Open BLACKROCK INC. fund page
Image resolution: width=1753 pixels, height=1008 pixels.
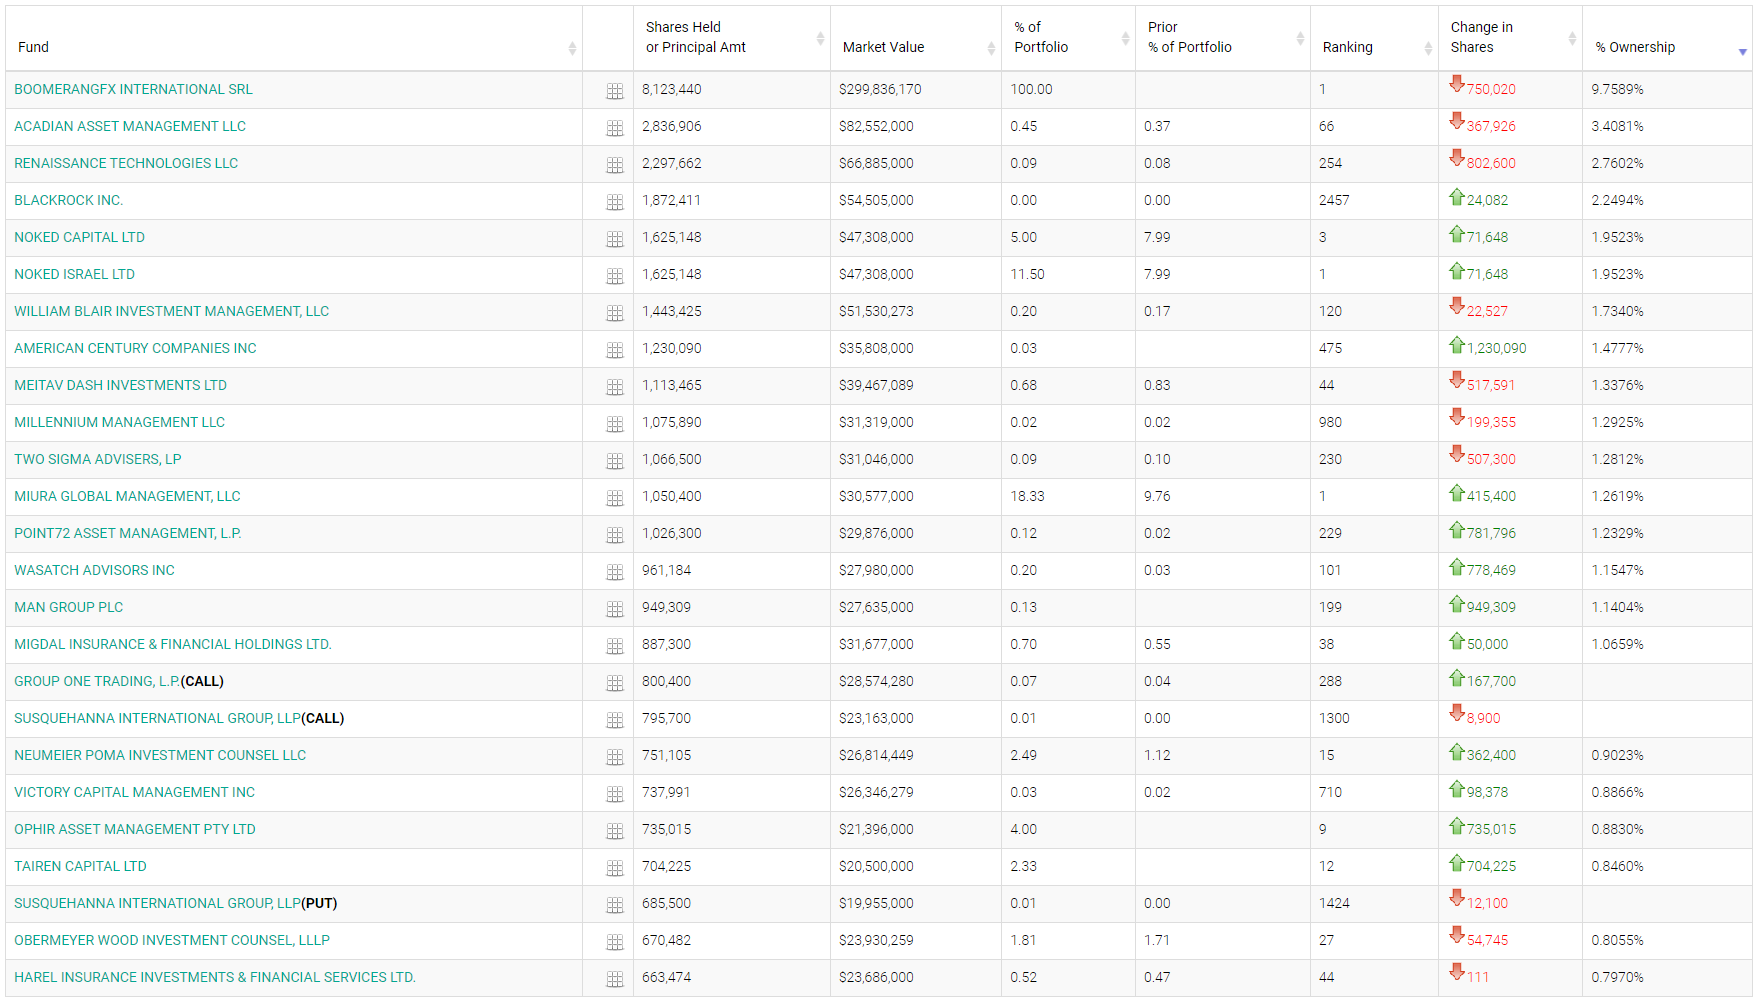coord(68,200)
